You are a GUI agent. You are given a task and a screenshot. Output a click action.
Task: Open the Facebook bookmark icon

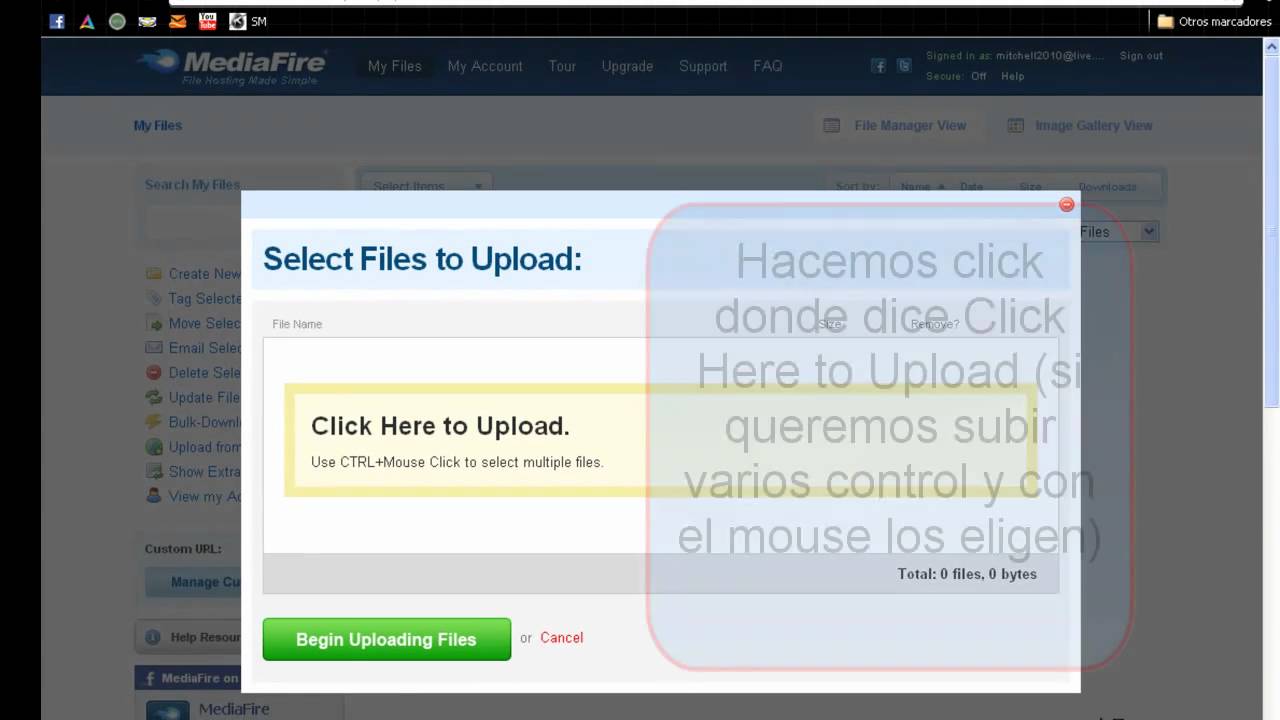[57, 21]
